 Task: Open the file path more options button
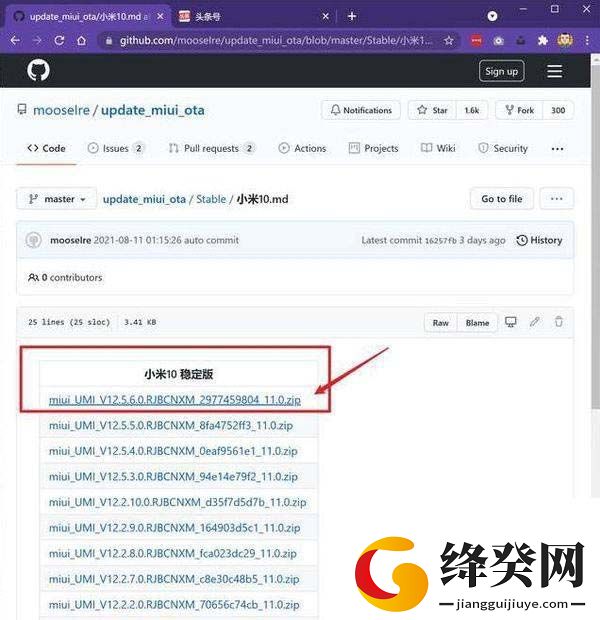pos(556,198)
